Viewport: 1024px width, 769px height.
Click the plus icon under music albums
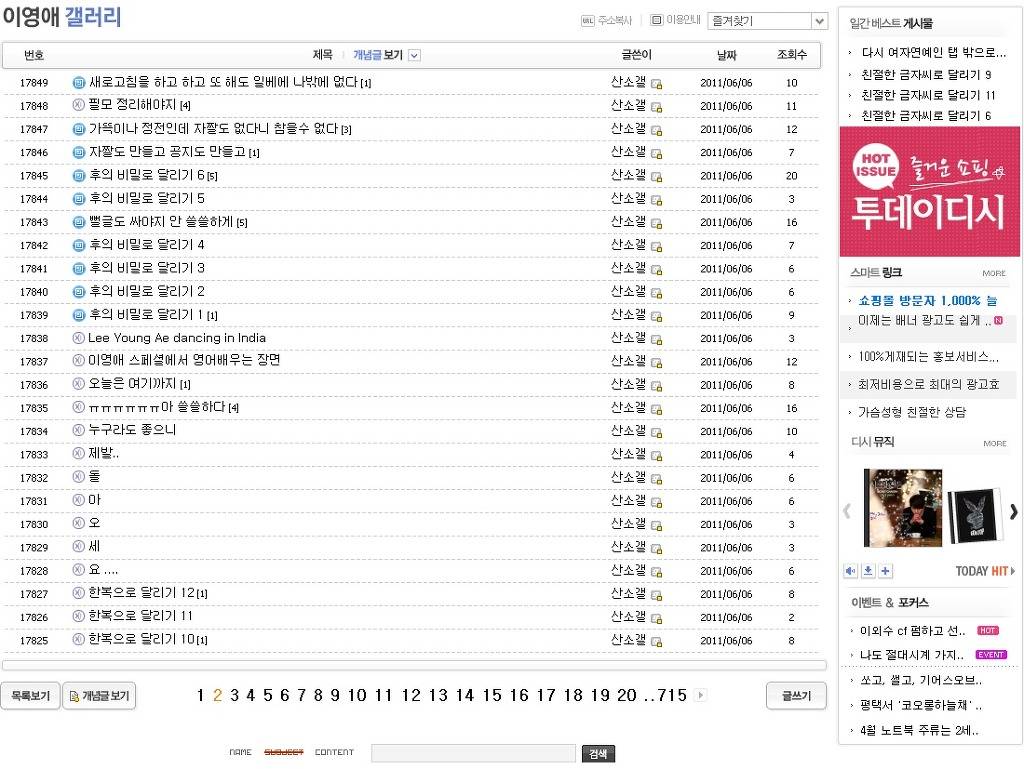(886, 571)
